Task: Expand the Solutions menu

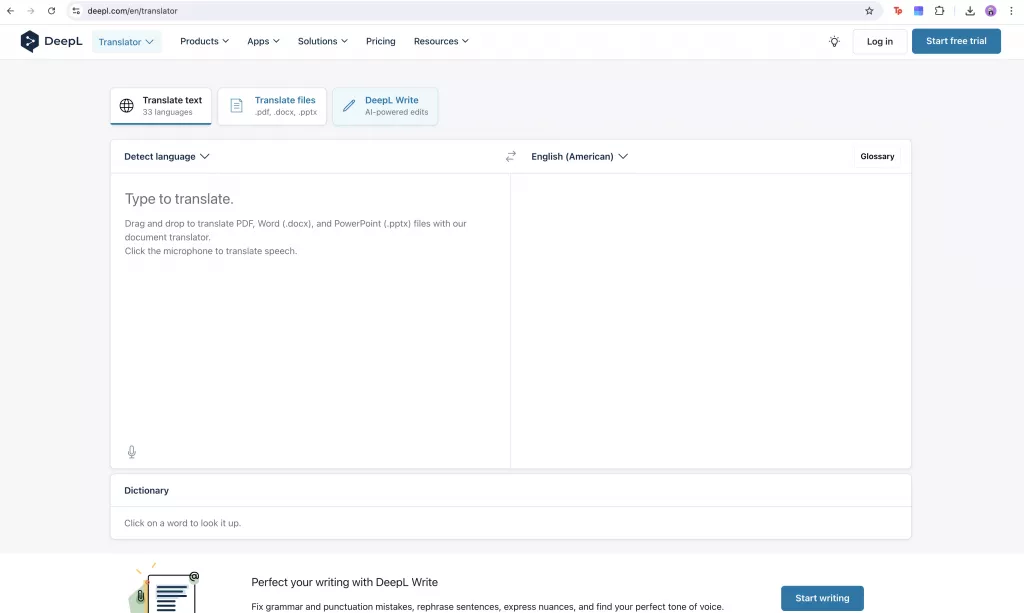Action: click(323, 41)
